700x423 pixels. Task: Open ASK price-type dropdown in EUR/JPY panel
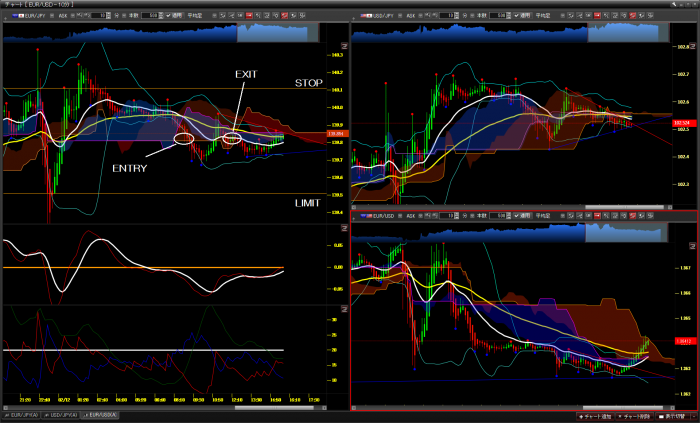point(72,16)
